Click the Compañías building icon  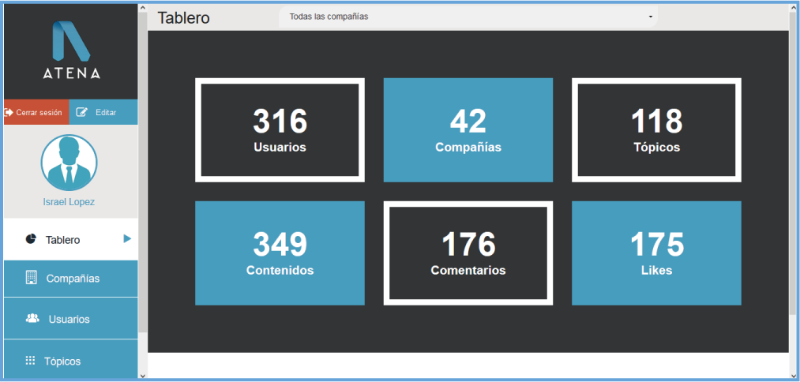tap(32, 277)
